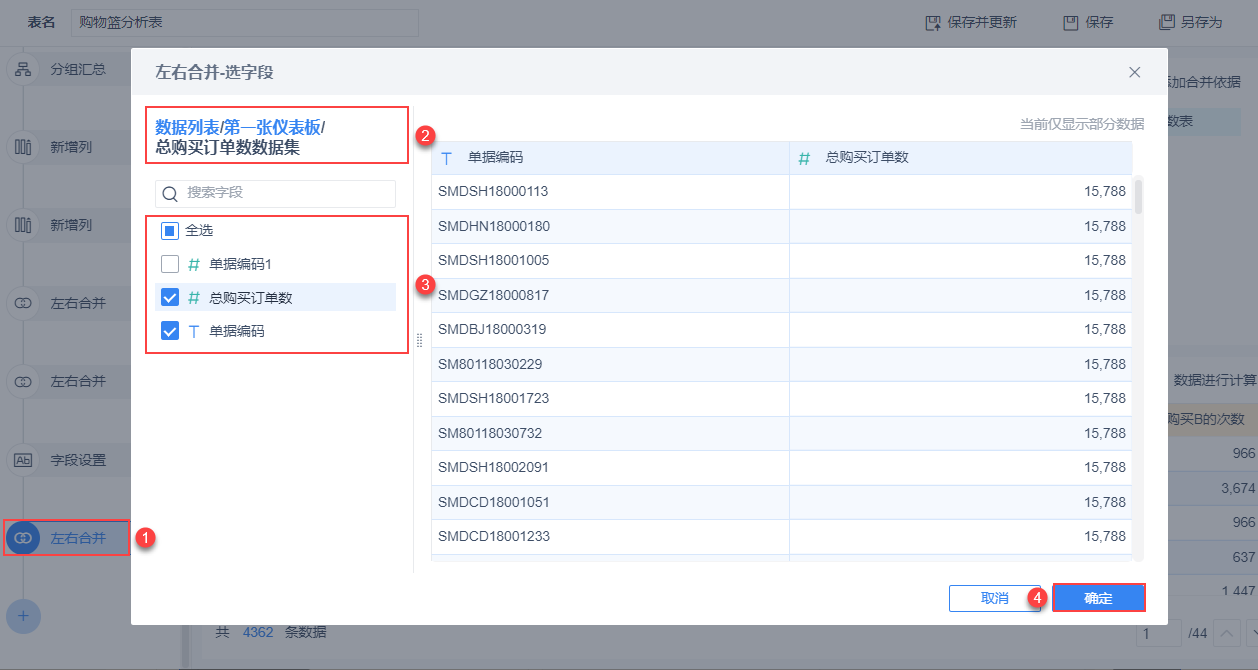Click the add step plus icon
1258x670 pixels.
(23, 615)
